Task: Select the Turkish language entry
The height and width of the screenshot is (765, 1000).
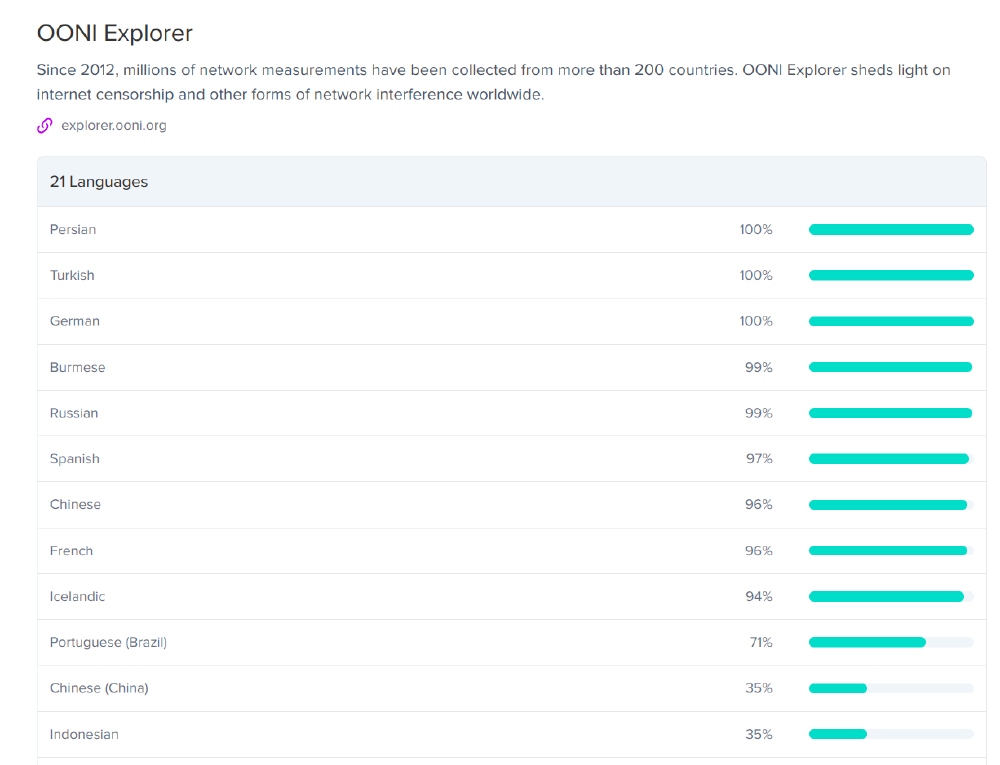Action: click(72, 276)
